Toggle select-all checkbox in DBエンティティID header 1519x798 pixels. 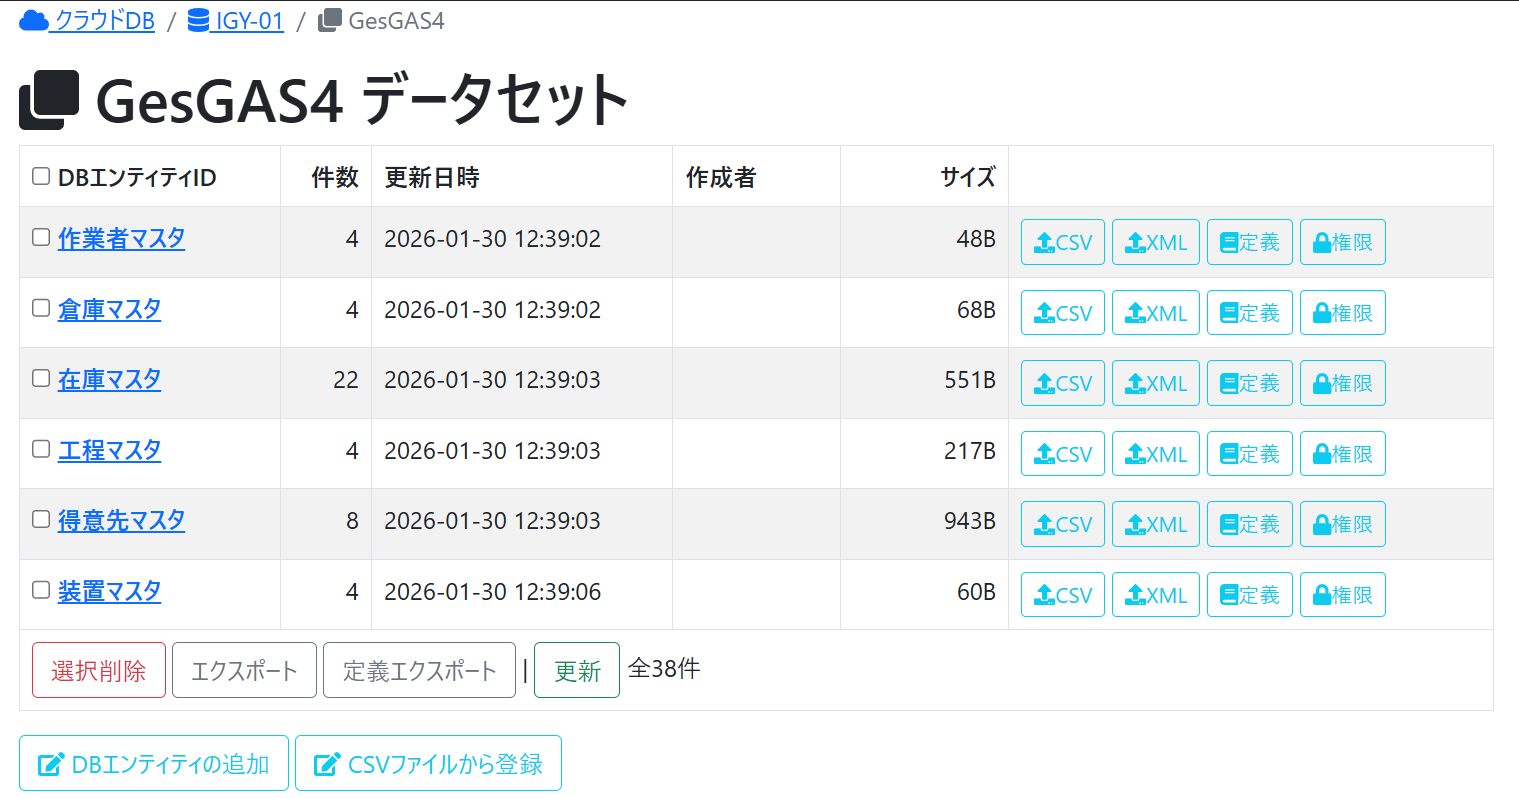[41, 177]
